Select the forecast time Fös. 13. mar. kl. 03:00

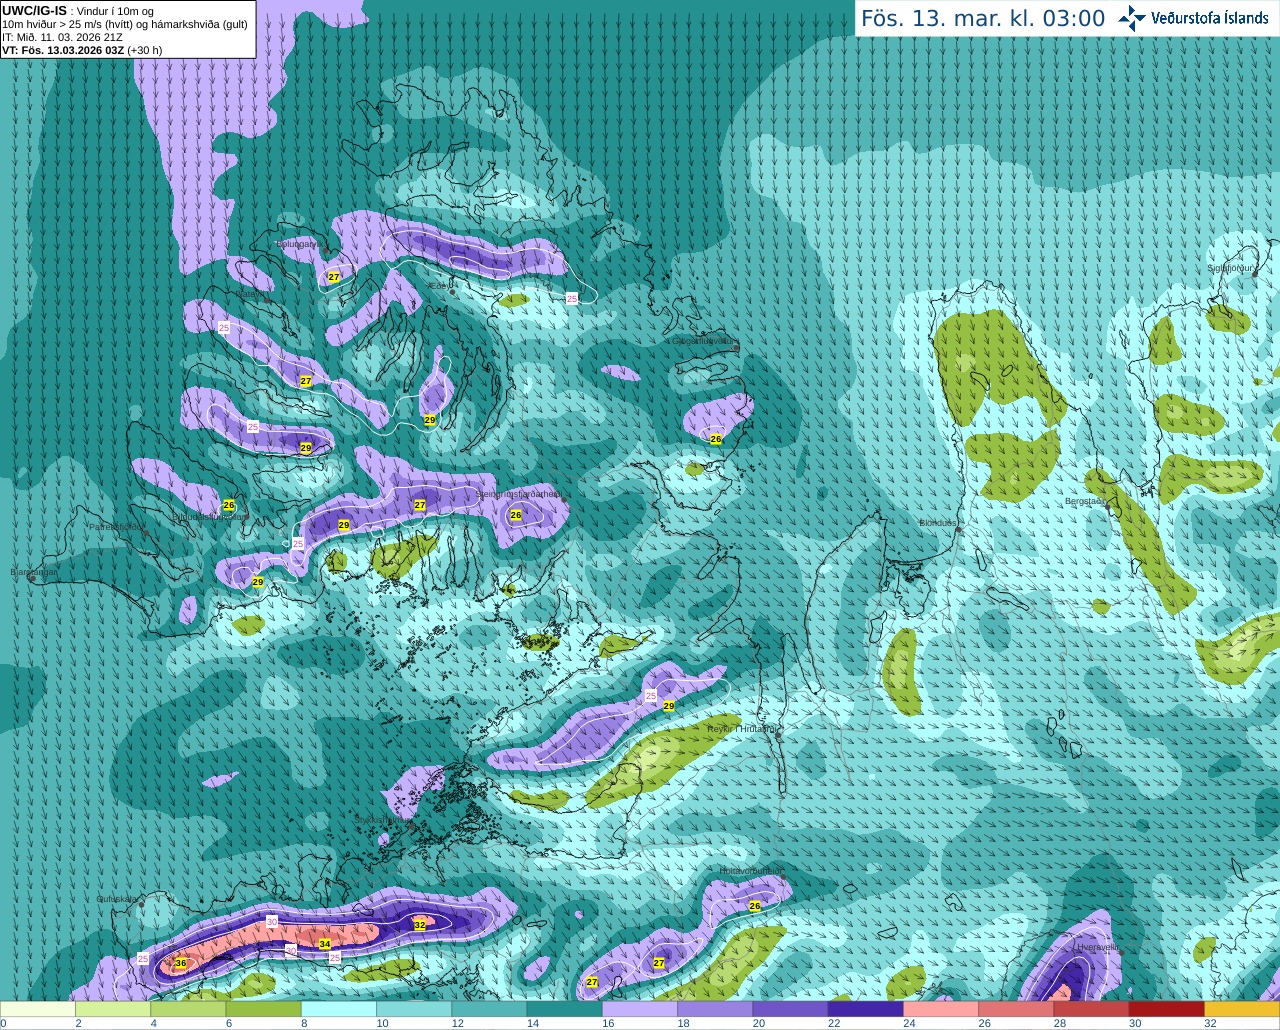tap(983, 19)
